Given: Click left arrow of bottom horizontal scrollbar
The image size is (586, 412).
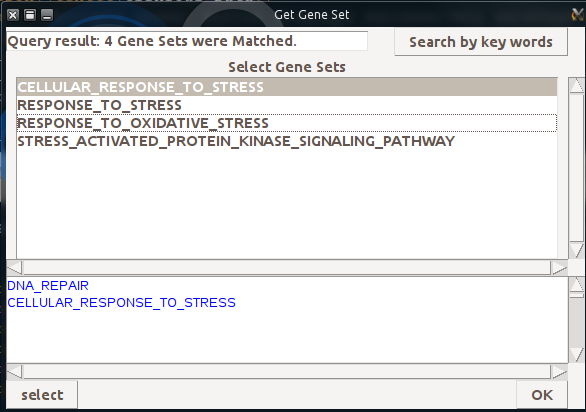Looking at the screenshot, I should (14, 372).
